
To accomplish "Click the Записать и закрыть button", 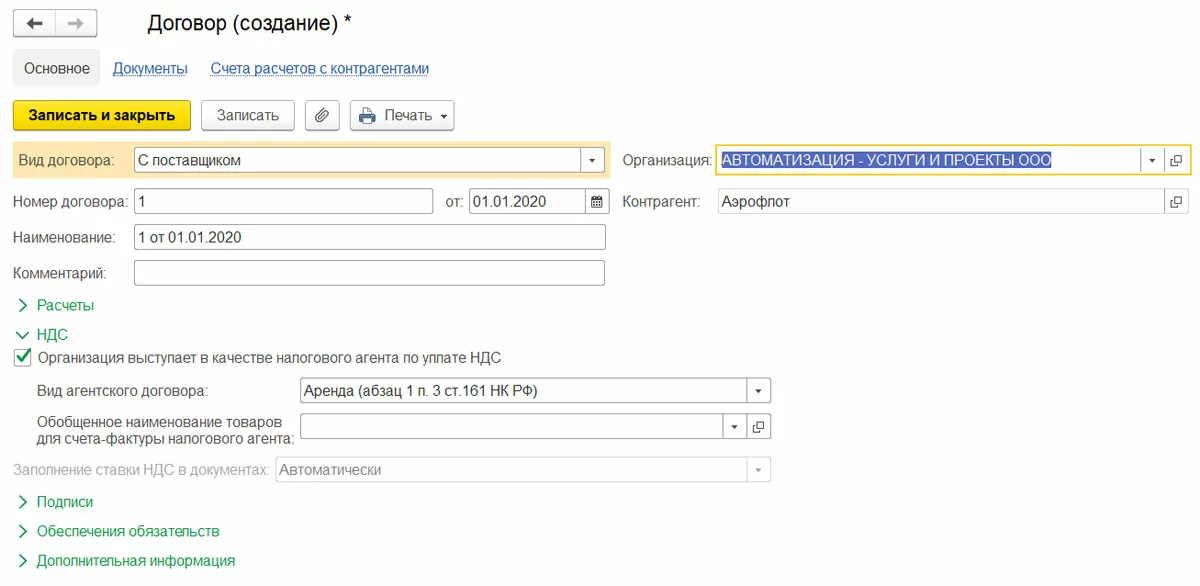I will pyautogui.click(x=101, y=115).
